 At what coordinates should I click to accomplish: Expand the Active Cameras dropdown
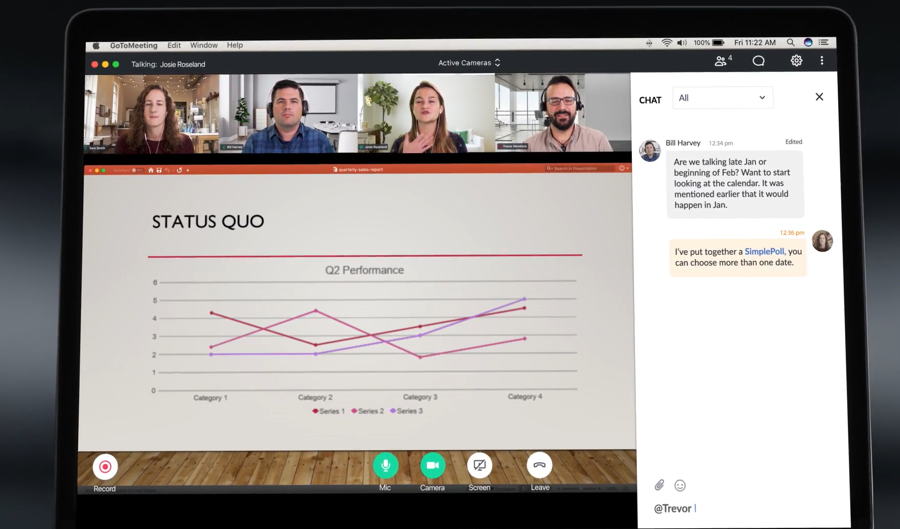[469, 63]
